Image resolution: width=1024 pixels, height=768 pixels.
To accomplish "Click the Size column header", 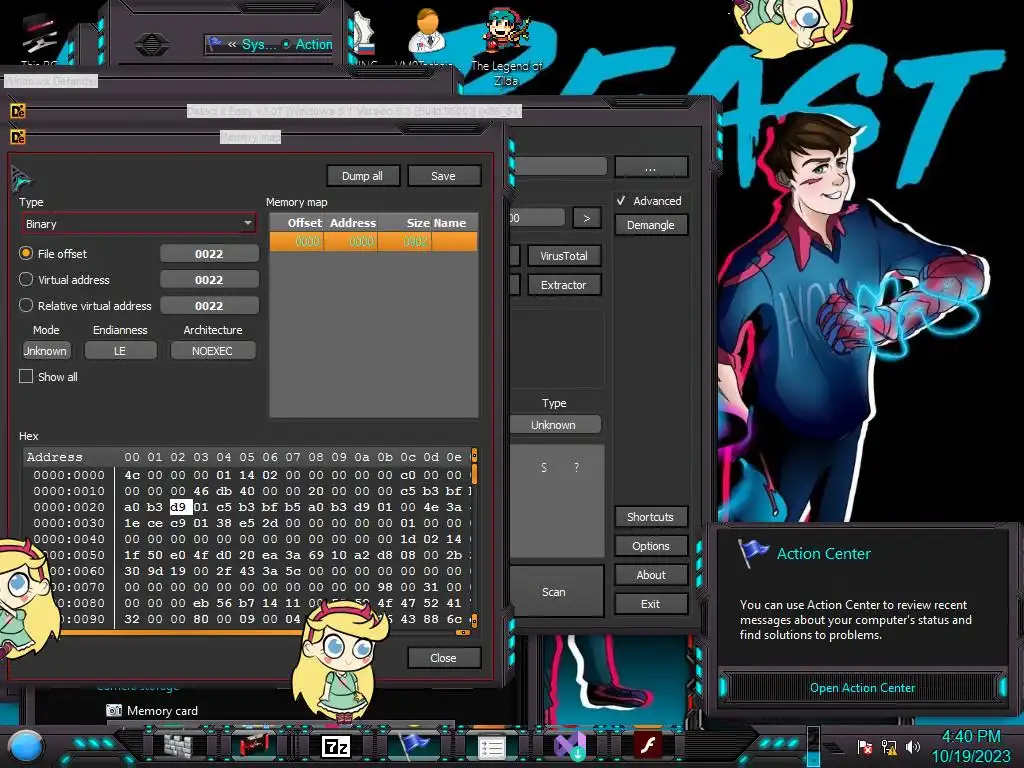I will (405, 223).
